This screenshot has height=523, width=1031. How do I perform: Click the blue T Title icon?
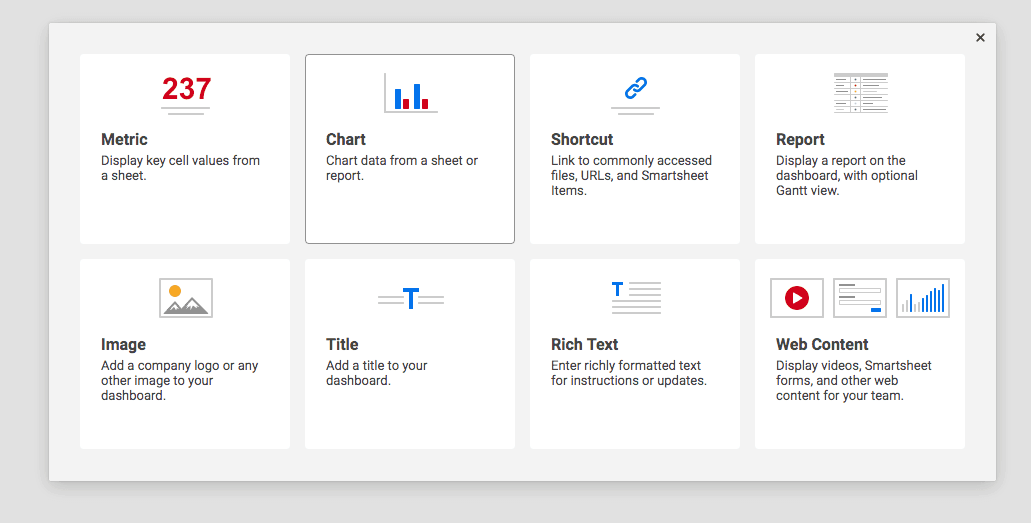click(x=410, y=298)
